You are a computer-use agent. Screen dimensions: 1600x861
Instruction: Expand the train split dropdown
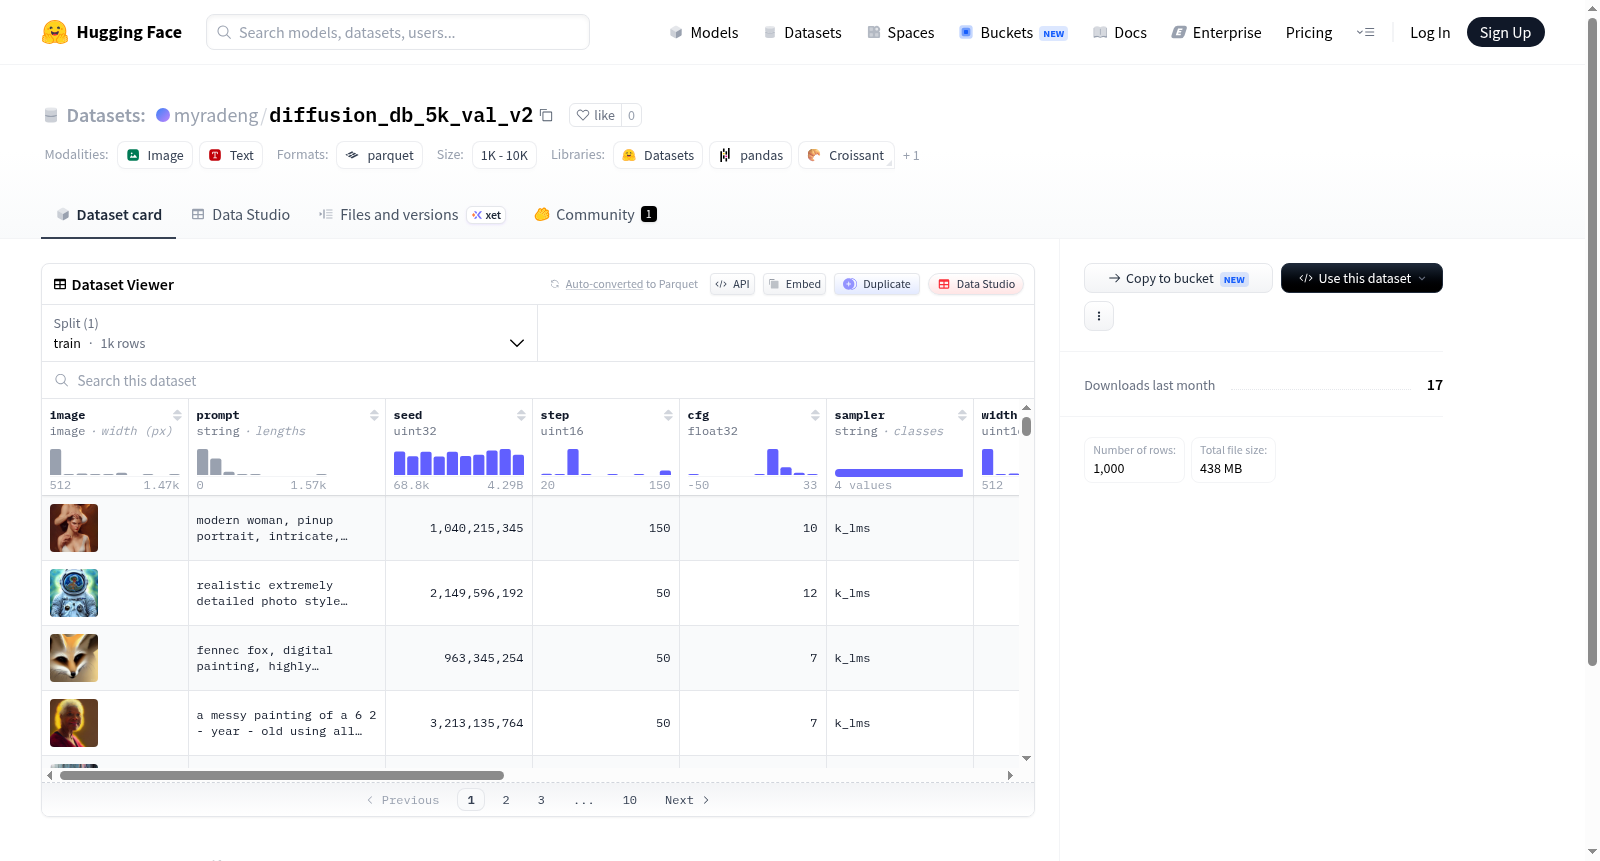[290, 333]
